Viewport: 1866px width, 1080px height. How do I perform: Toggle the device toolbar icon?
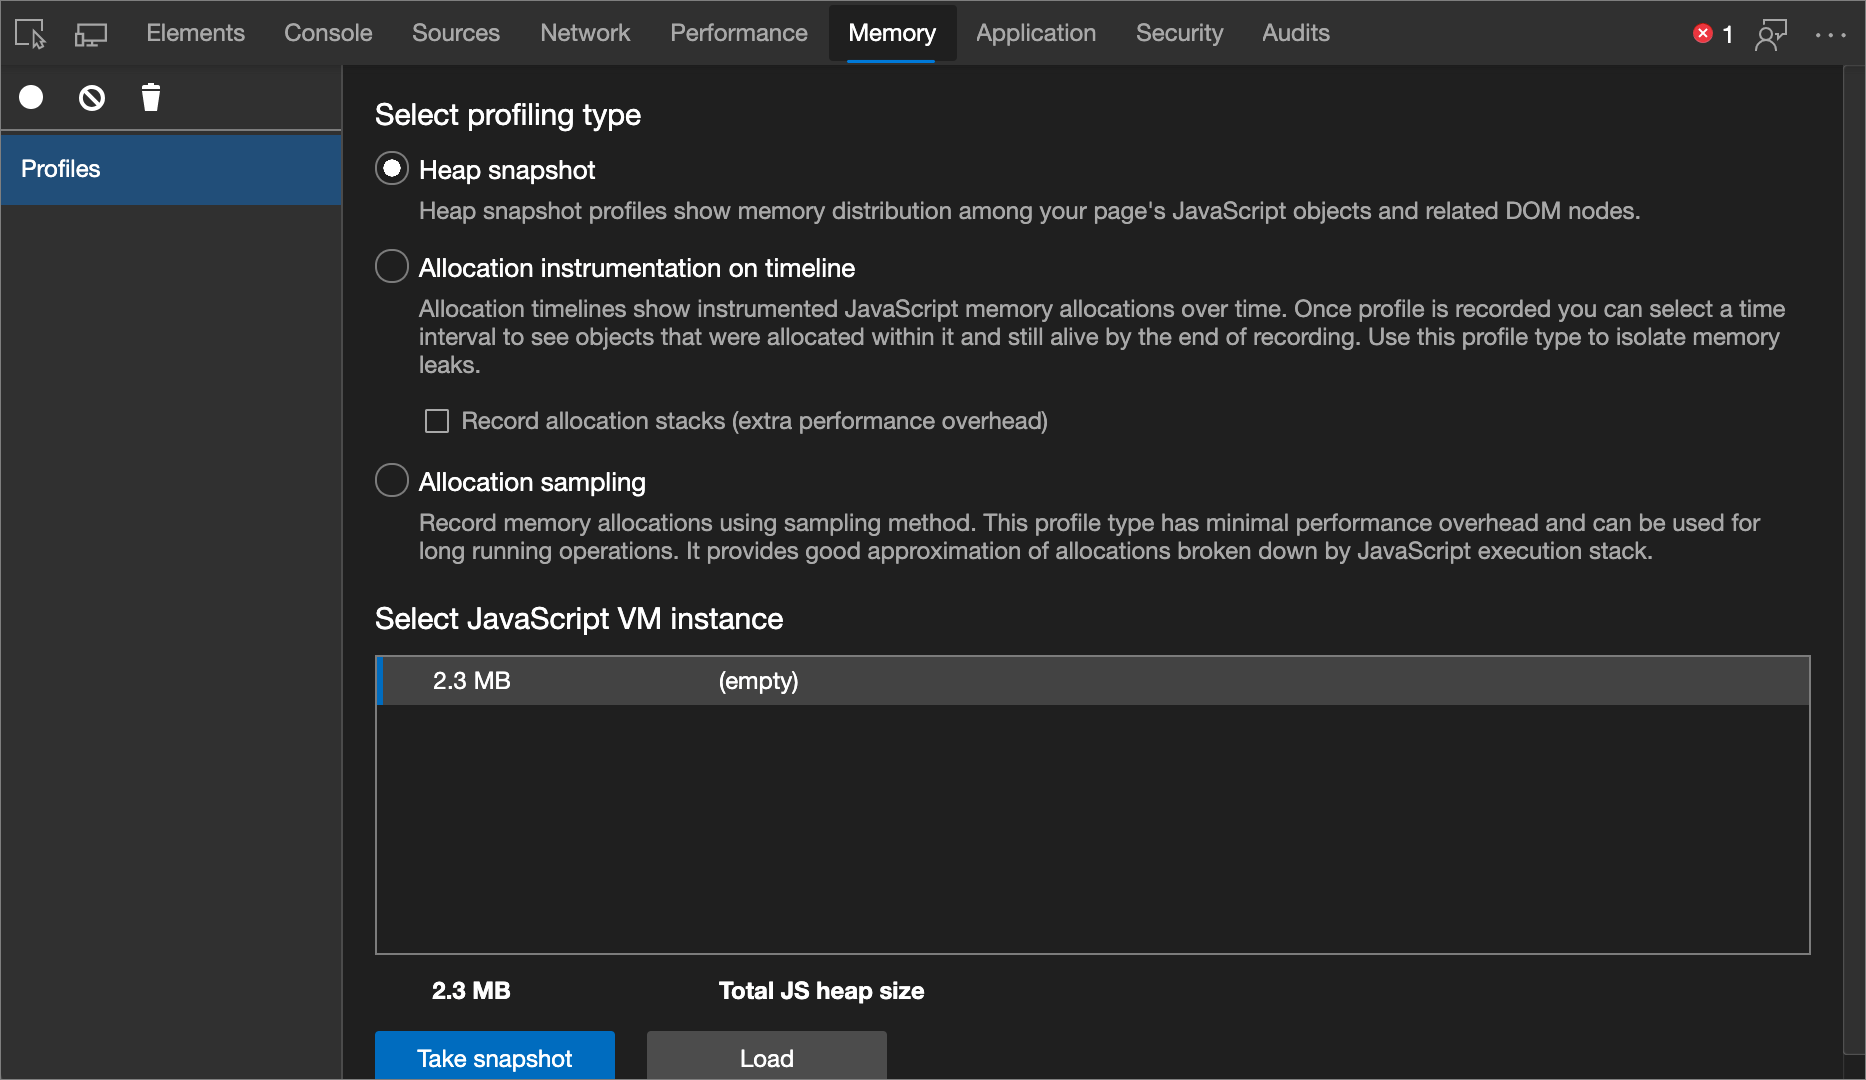[90, 33]
